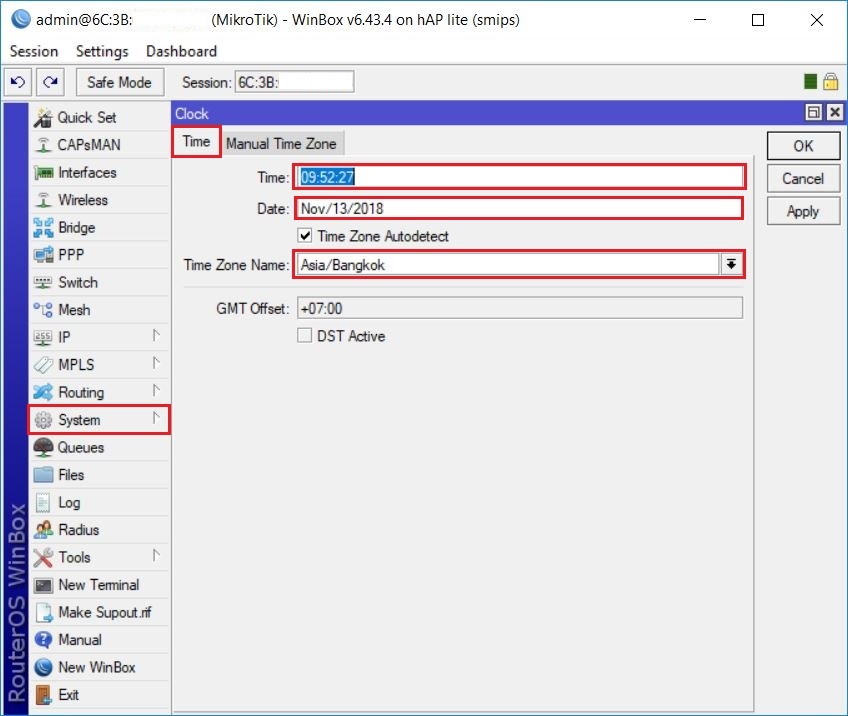Open the Wireless menu icon
Image resolution: width=848 pixels, height=716 pixels.
(x=43, y=200)
